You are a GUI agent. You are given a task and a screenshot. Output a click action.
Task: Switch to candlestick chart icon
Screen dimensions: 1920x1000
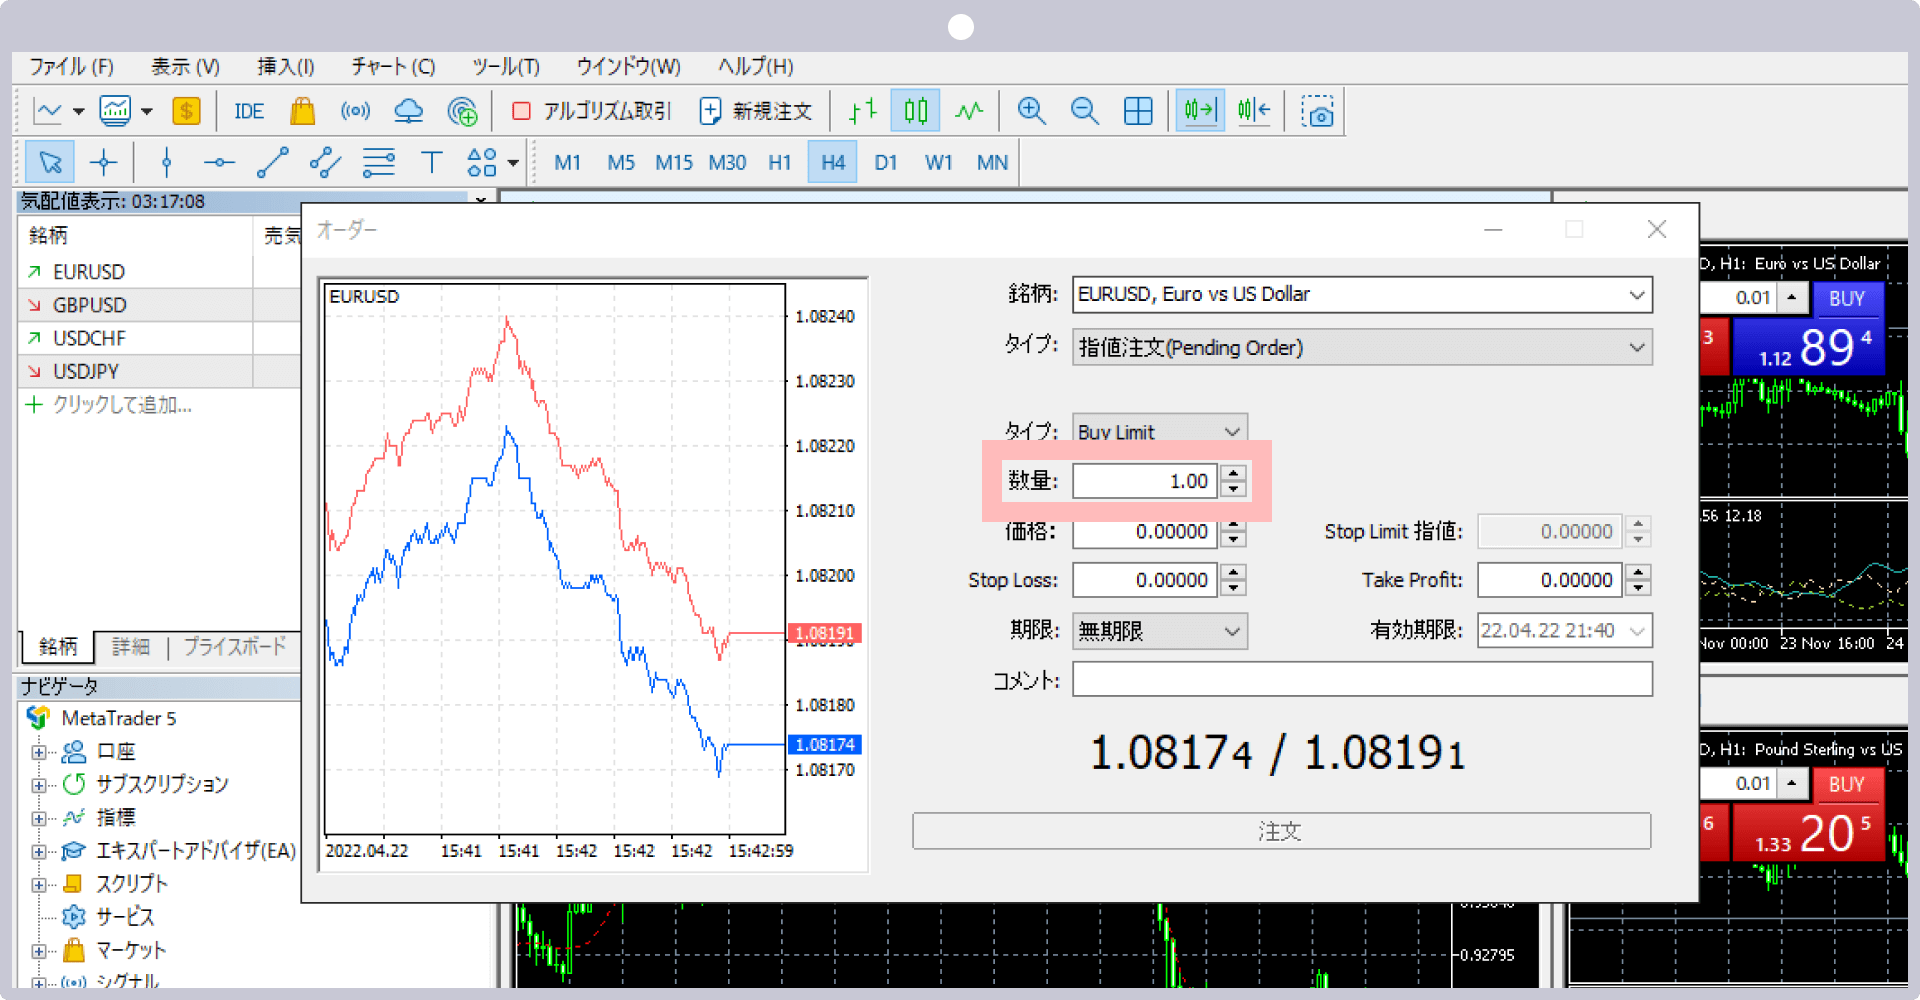pyautogui.click(x=915, y=111)
